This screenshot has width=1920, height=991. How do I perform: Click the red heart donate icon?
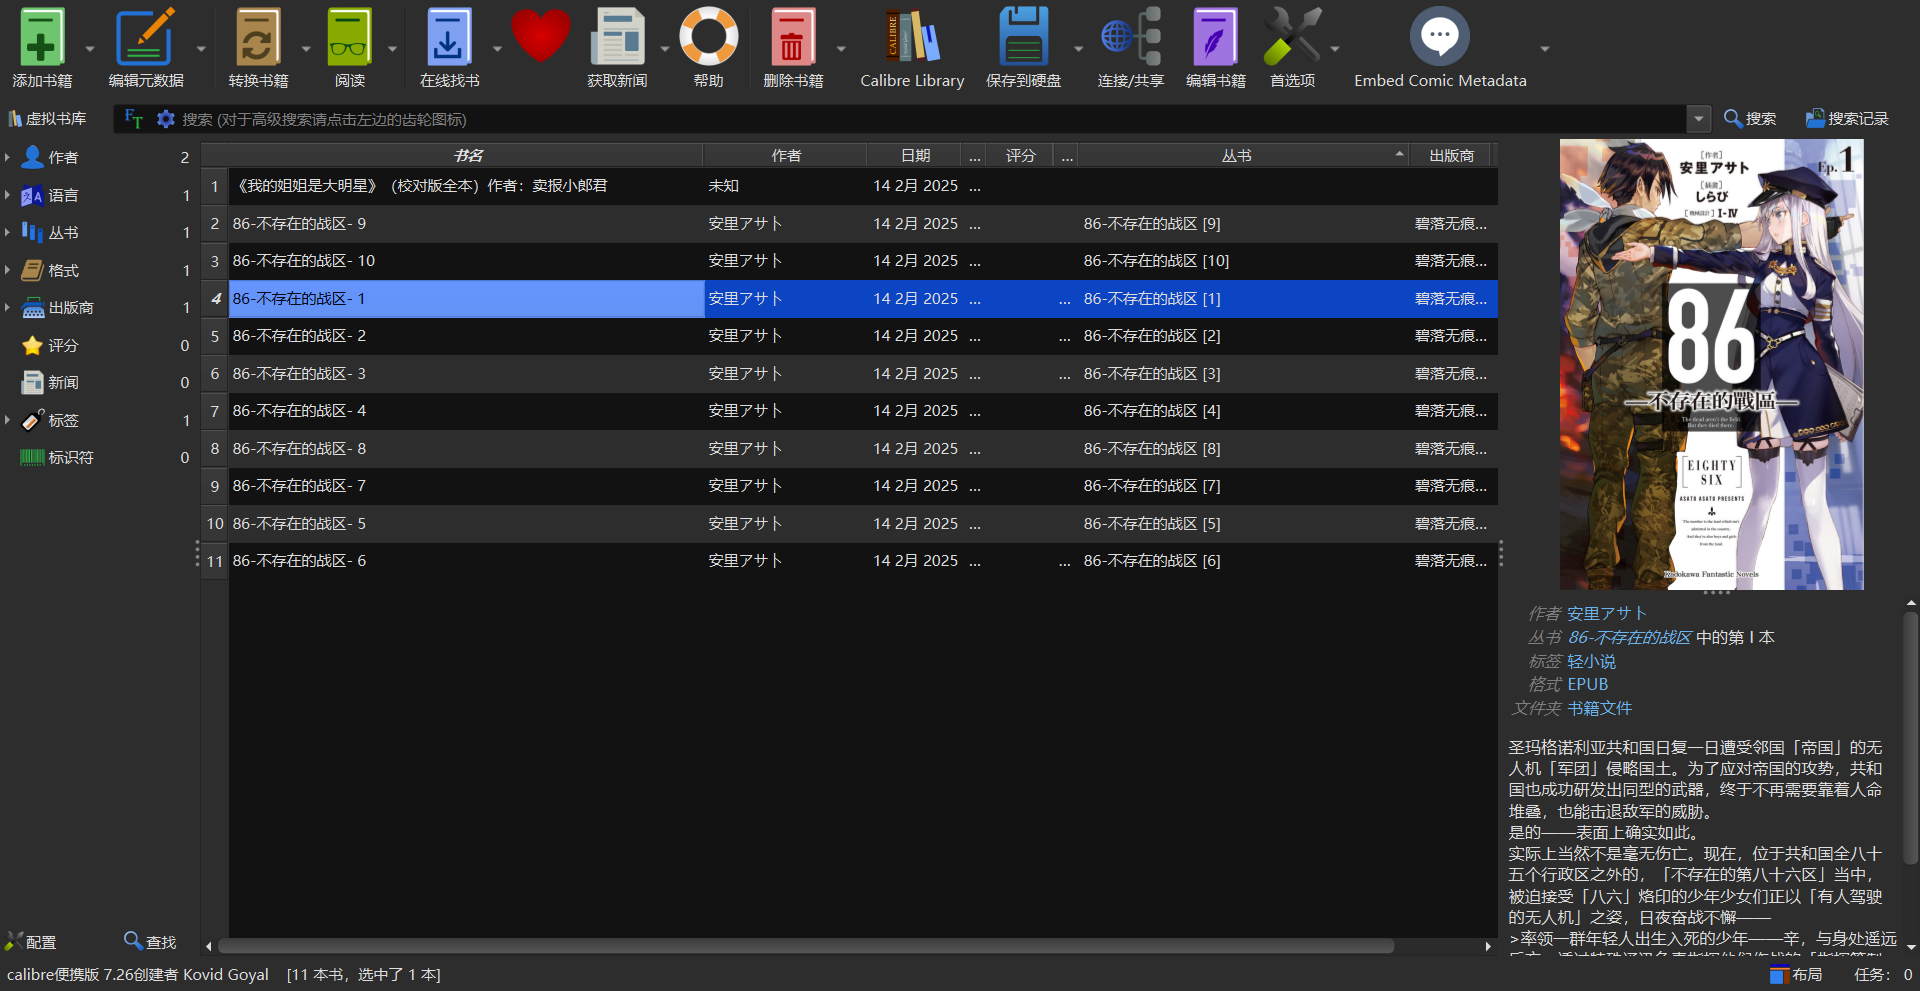[x=540, y=36]
